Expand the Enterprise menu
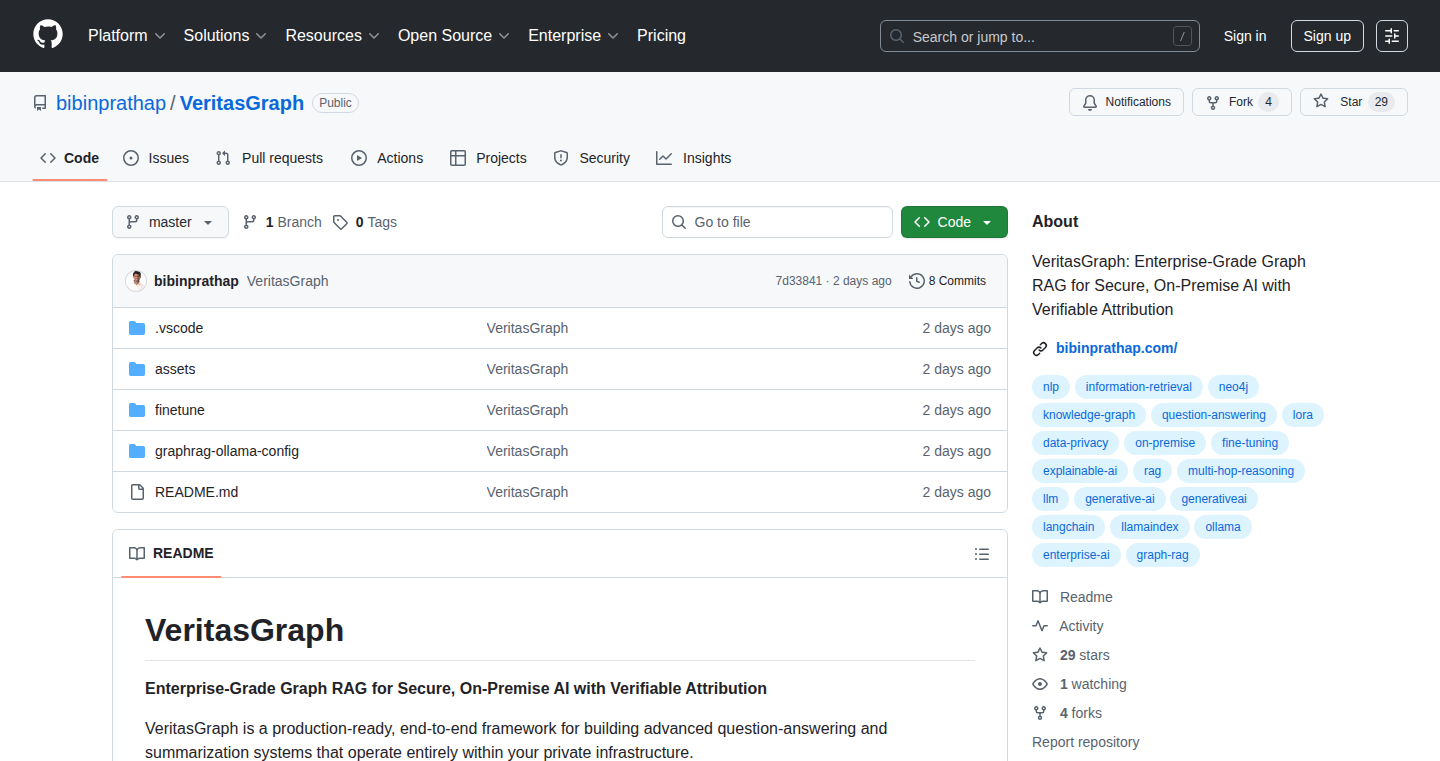 coord(573,35)
